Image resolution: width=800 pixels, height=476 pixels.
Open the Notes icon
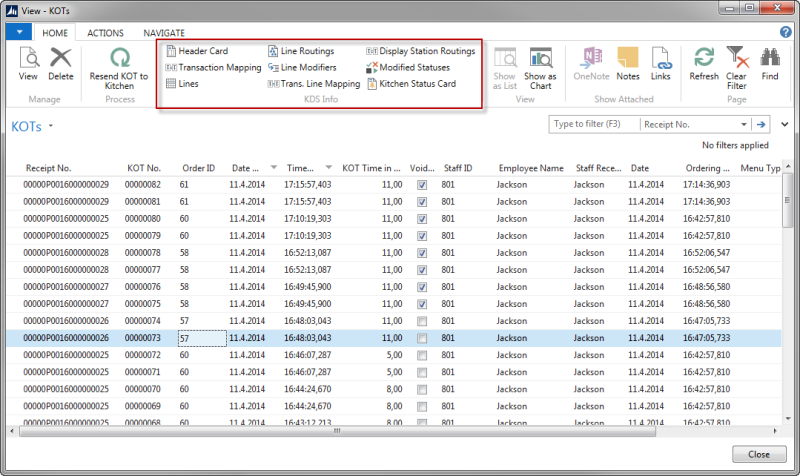(x=628, y=62)
